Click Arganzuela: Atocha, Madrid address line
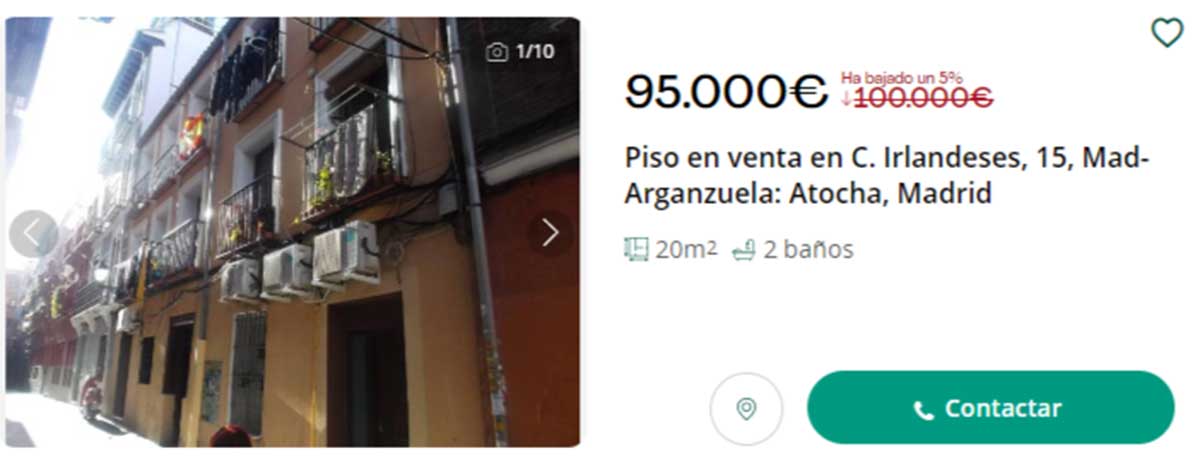The image size is (1200, 463). click(x=808, y=193)
